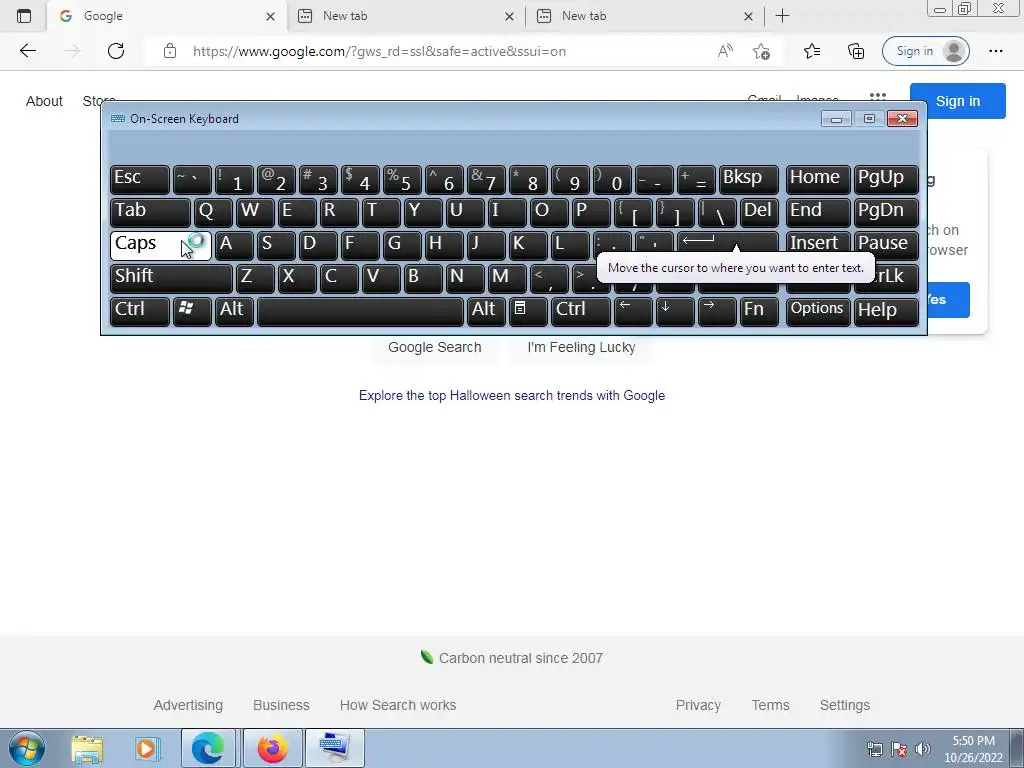Open the tab actions menu icon
This screenshot has width=1024, height=768.
[24, 16]
